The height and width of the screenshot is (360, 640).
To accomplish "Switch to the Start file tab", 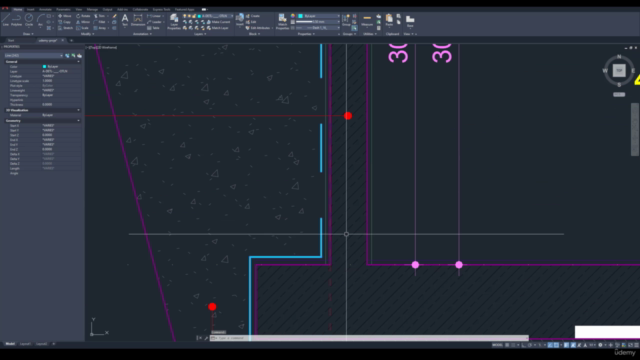I will point(11,40).
